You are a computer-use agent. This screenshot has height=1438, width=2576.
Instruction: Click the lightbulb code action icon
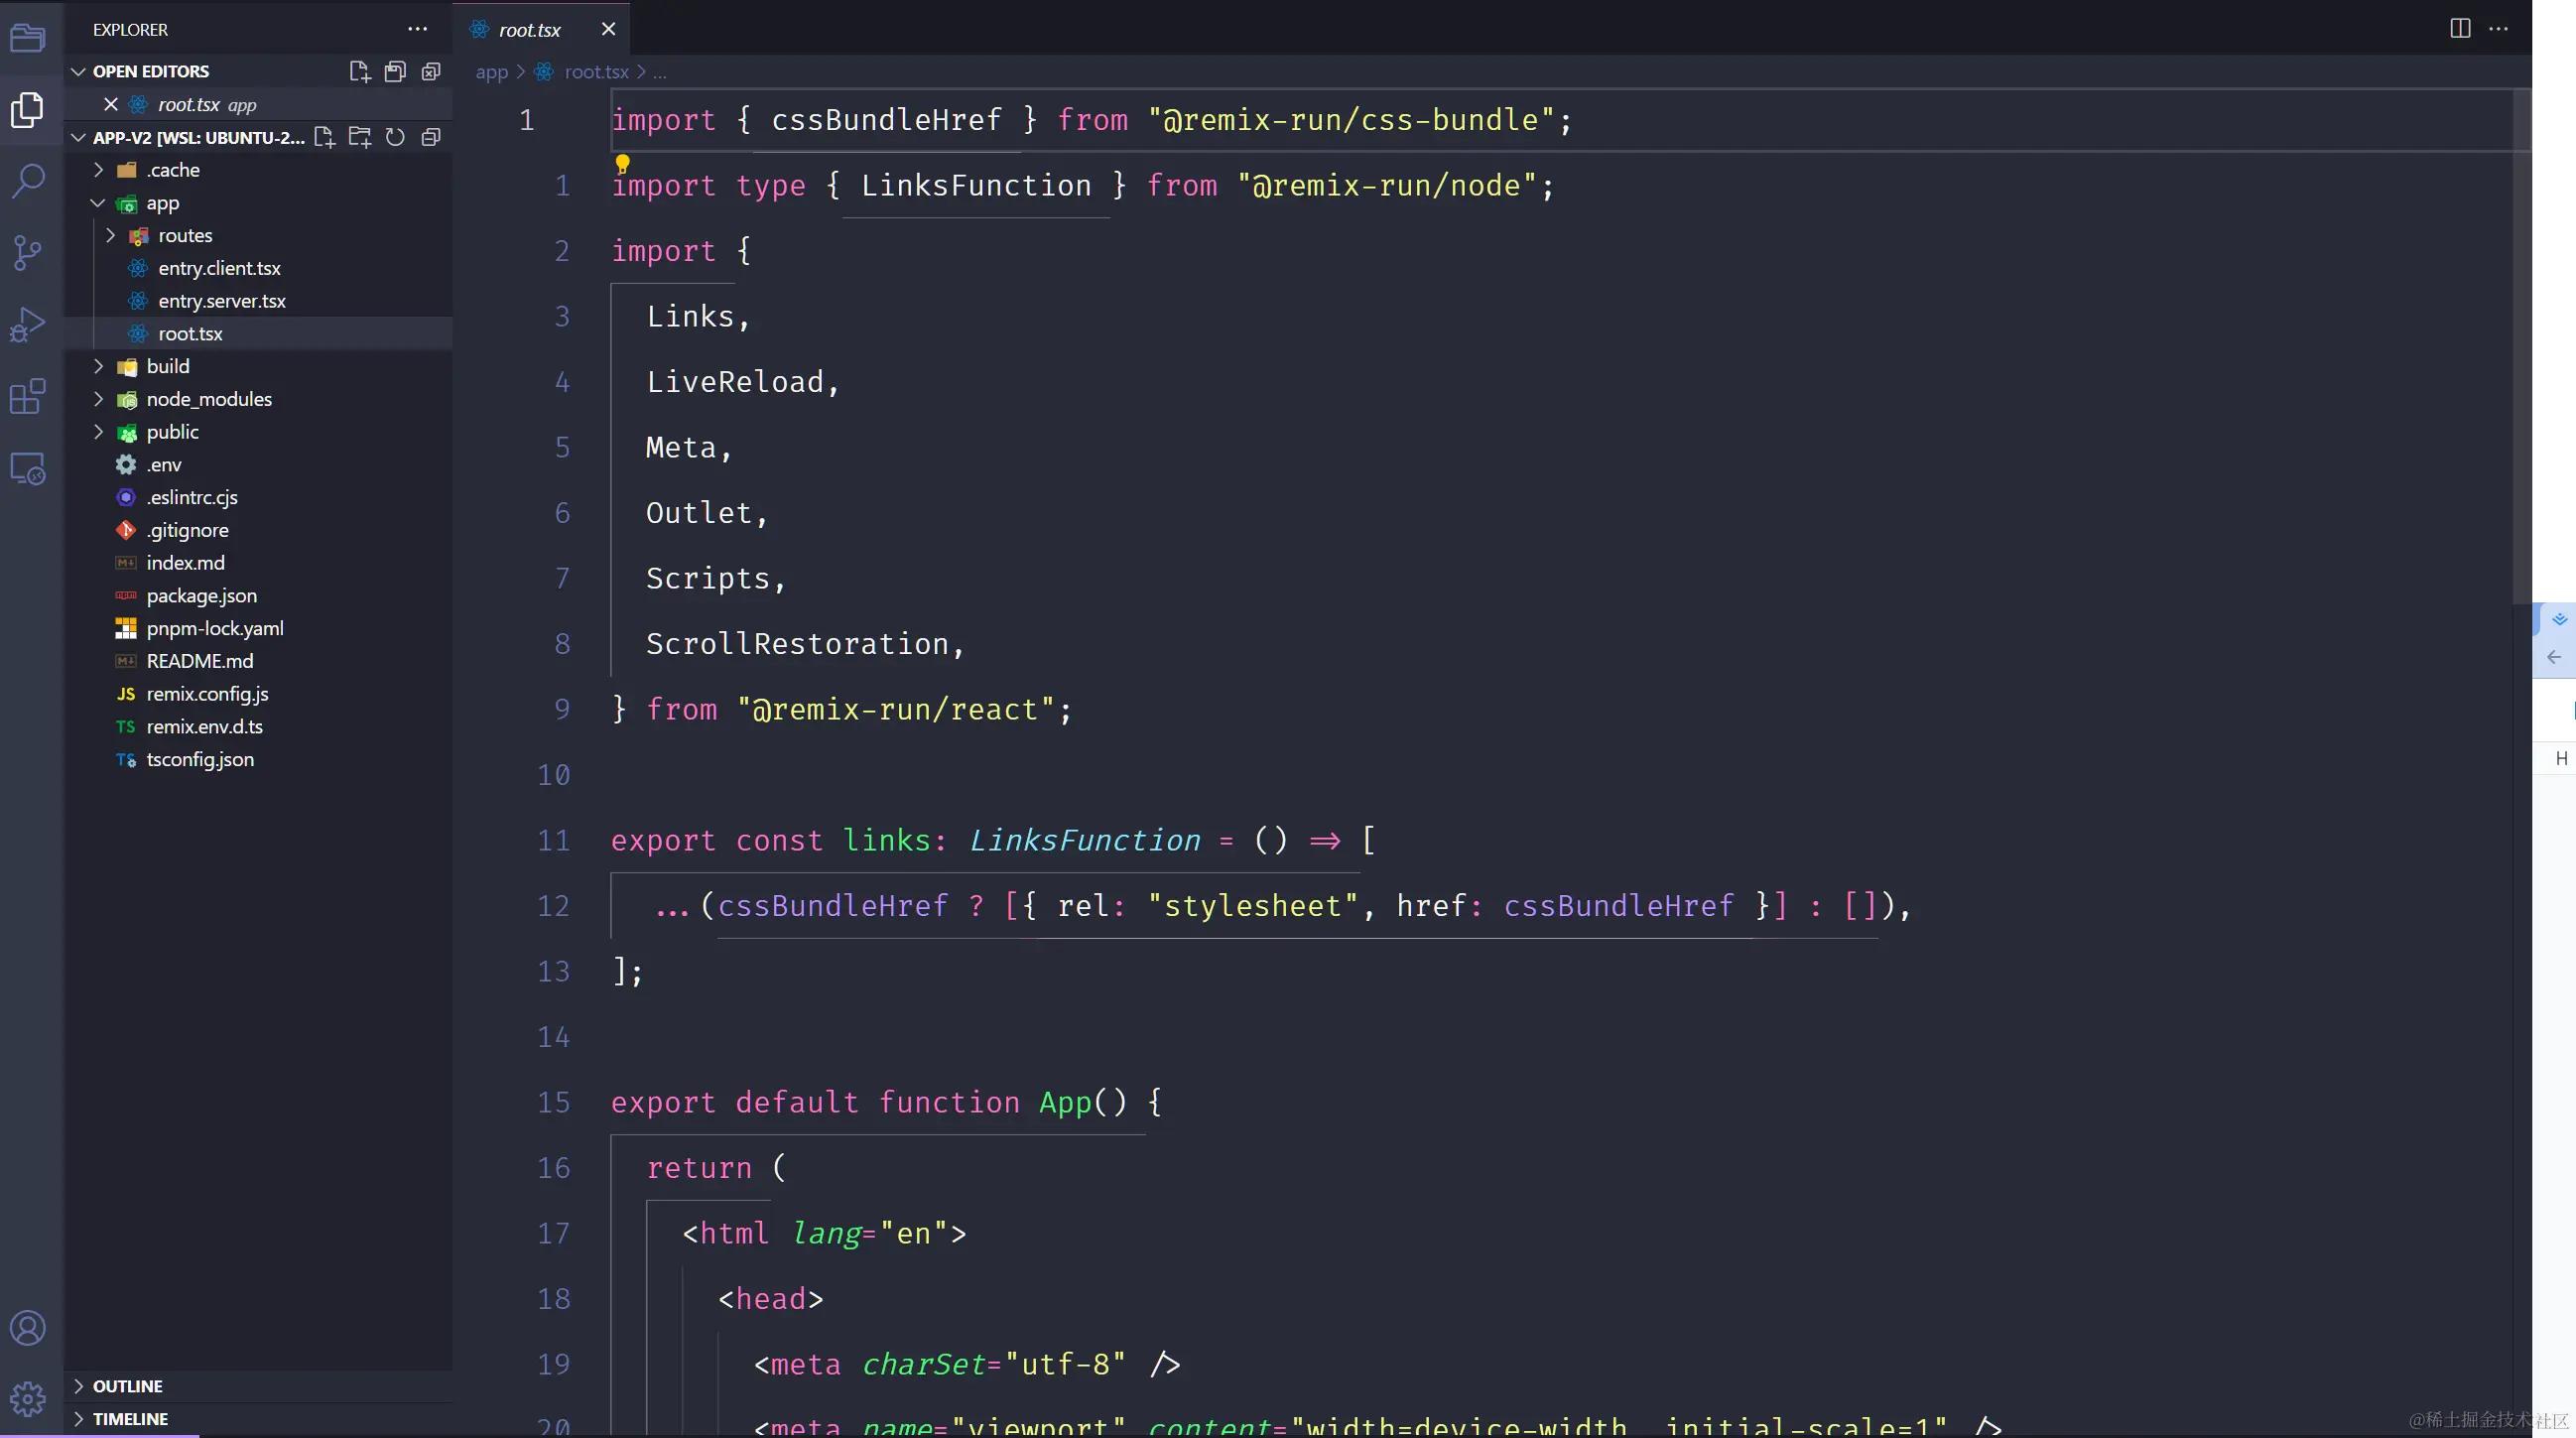622,163
